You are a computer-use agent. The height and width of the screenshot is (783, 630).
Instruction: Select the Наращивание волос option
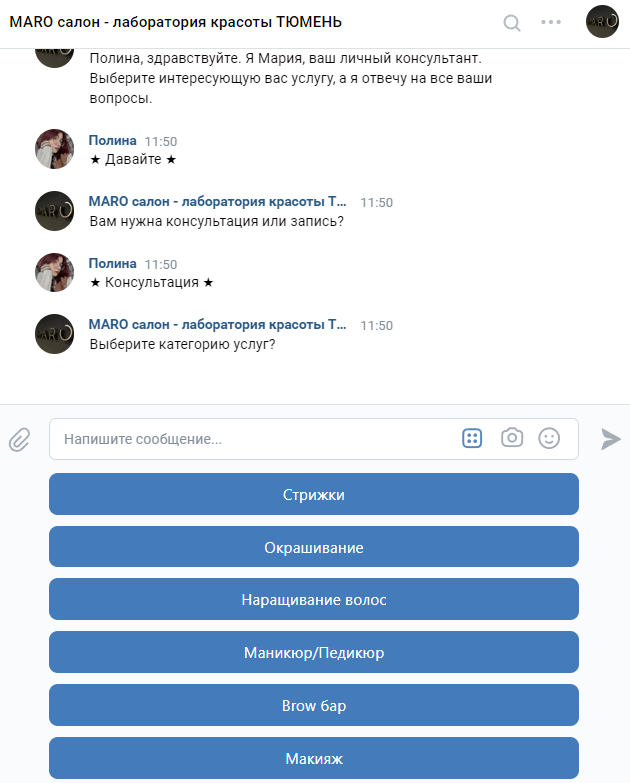[314, 599]
